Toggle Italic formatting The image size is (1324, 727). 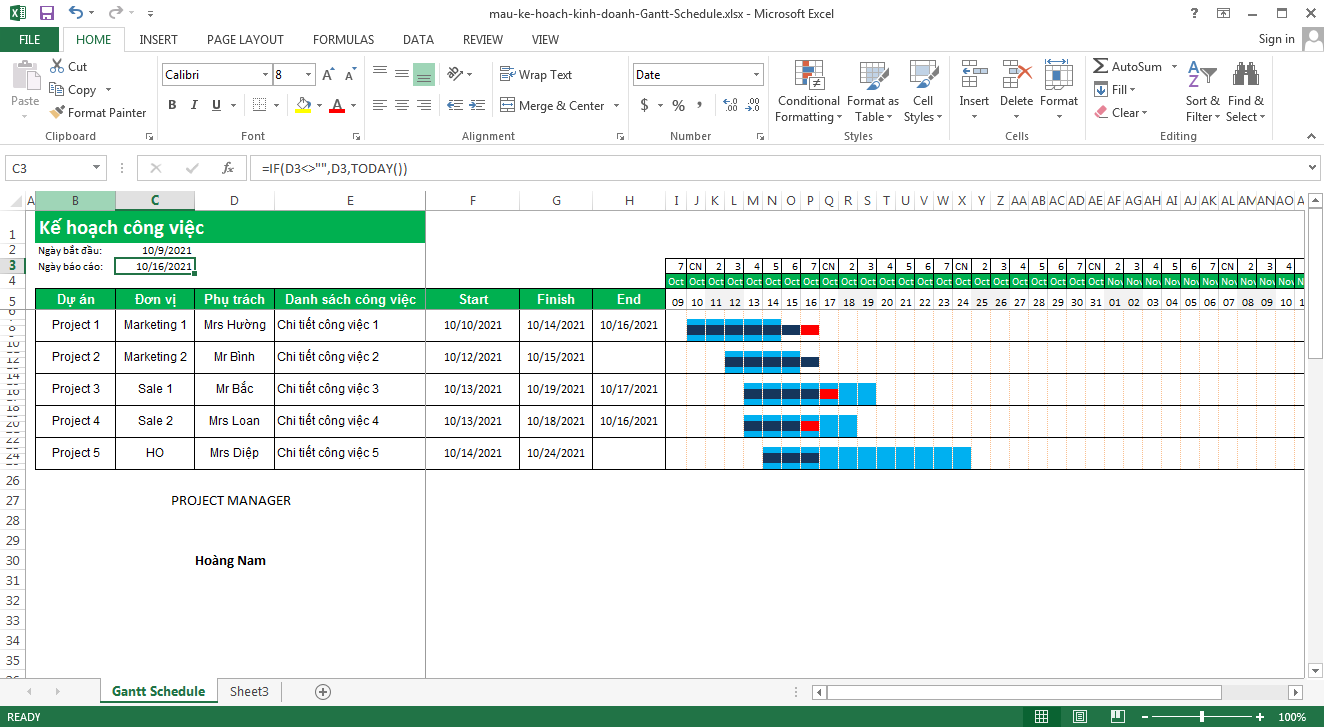pyautogui.click(x=195, y=105)
